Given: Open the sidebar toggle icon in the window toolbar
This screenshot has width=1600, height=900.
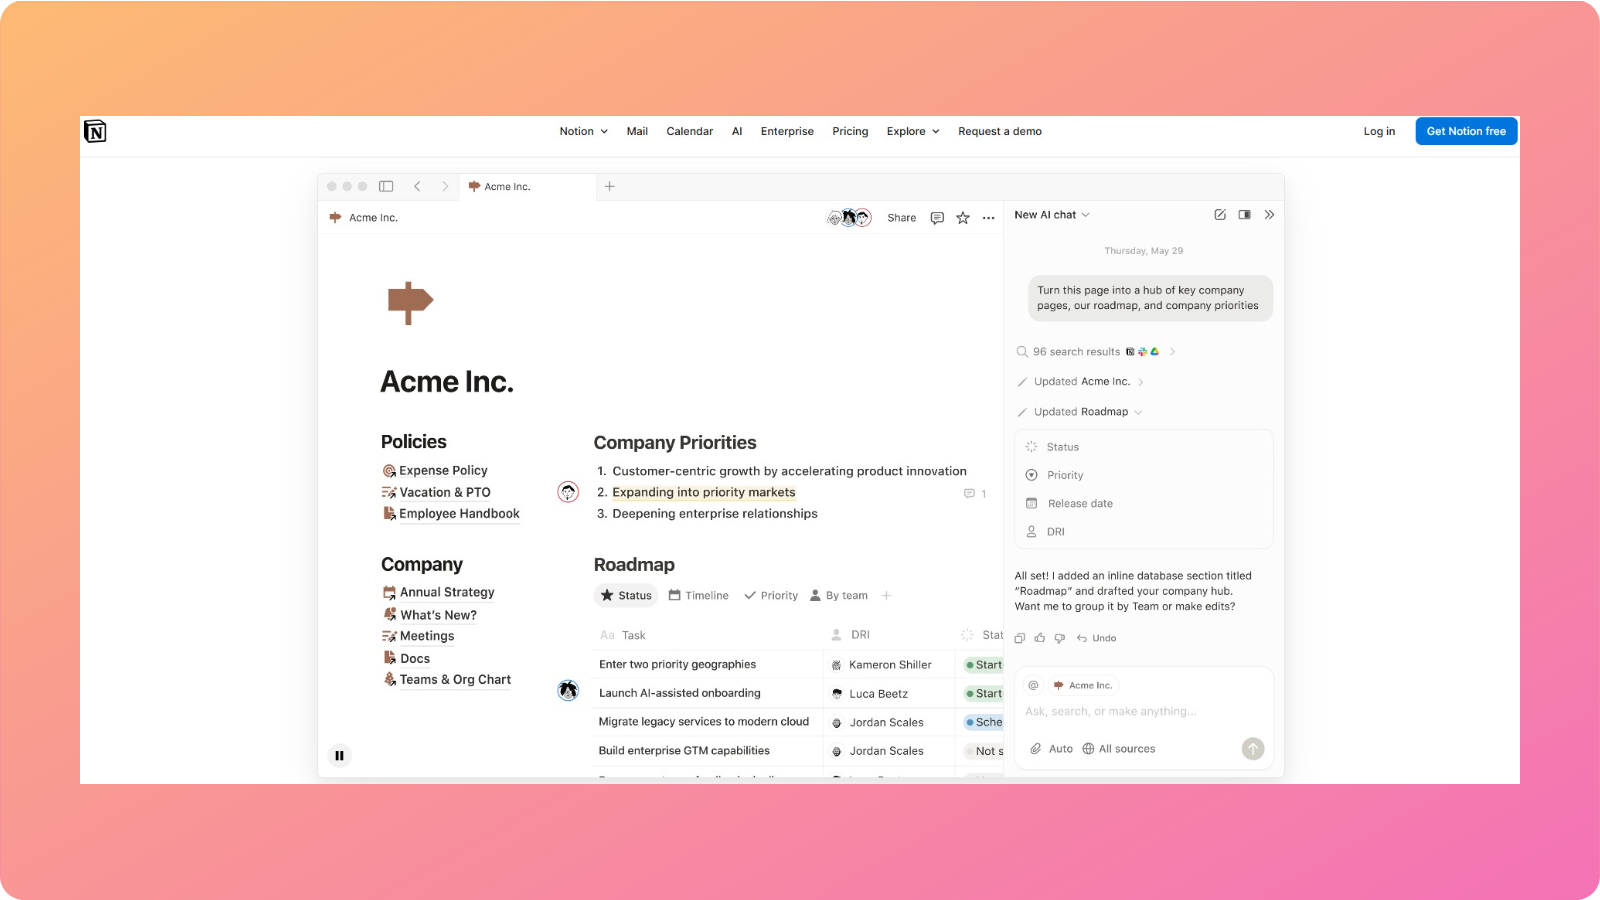Looking at the screenshot, I should [x=386, y=186].
